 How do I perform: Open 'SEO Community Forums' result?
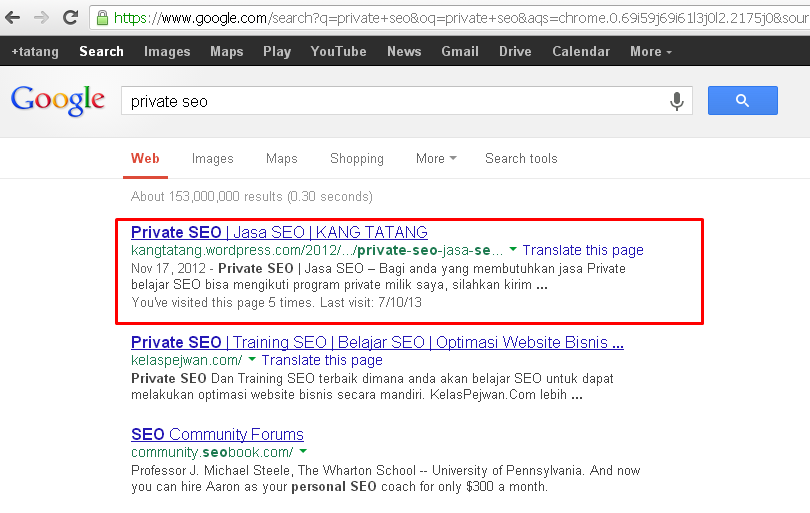(x=217, y=434)
